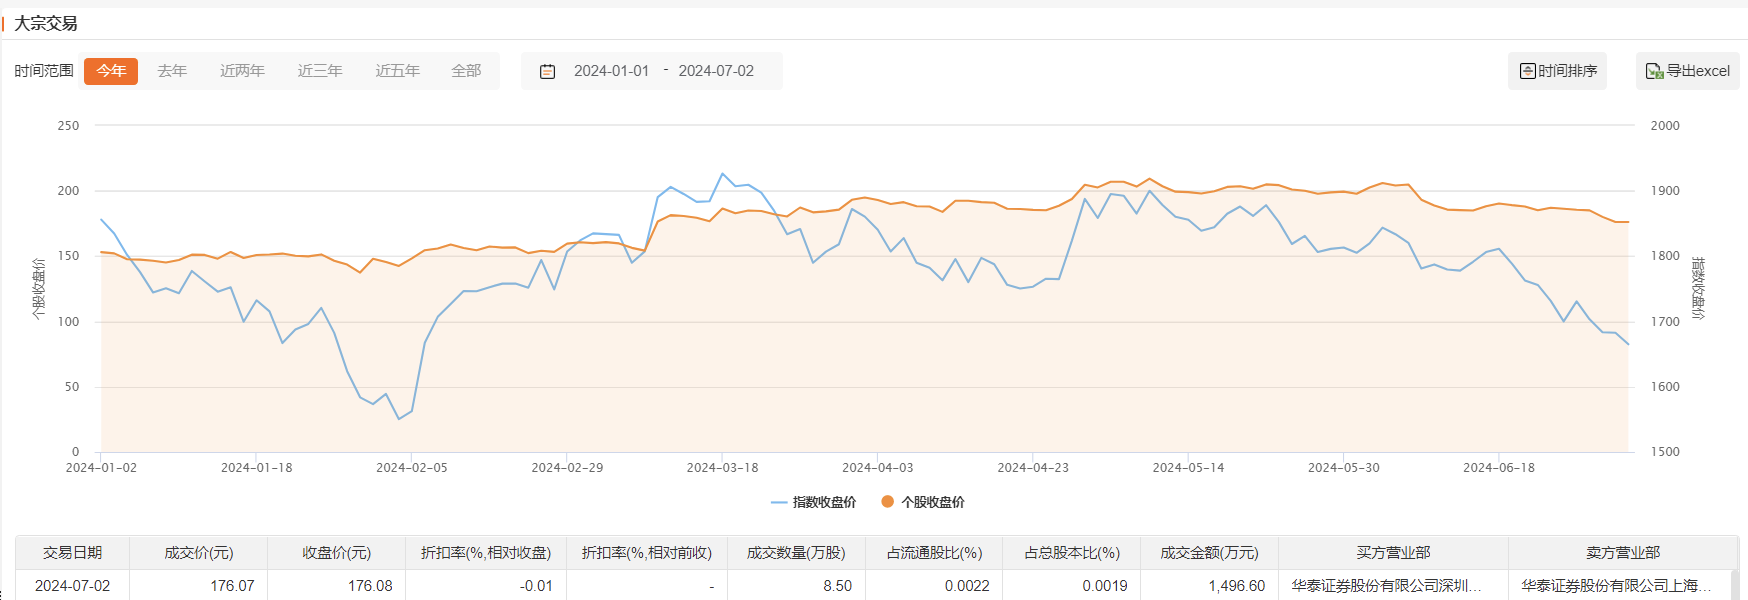Select the 近两年 range option
The height and width of the screenshot is (600, 1748).
click(x=242, y=71)
